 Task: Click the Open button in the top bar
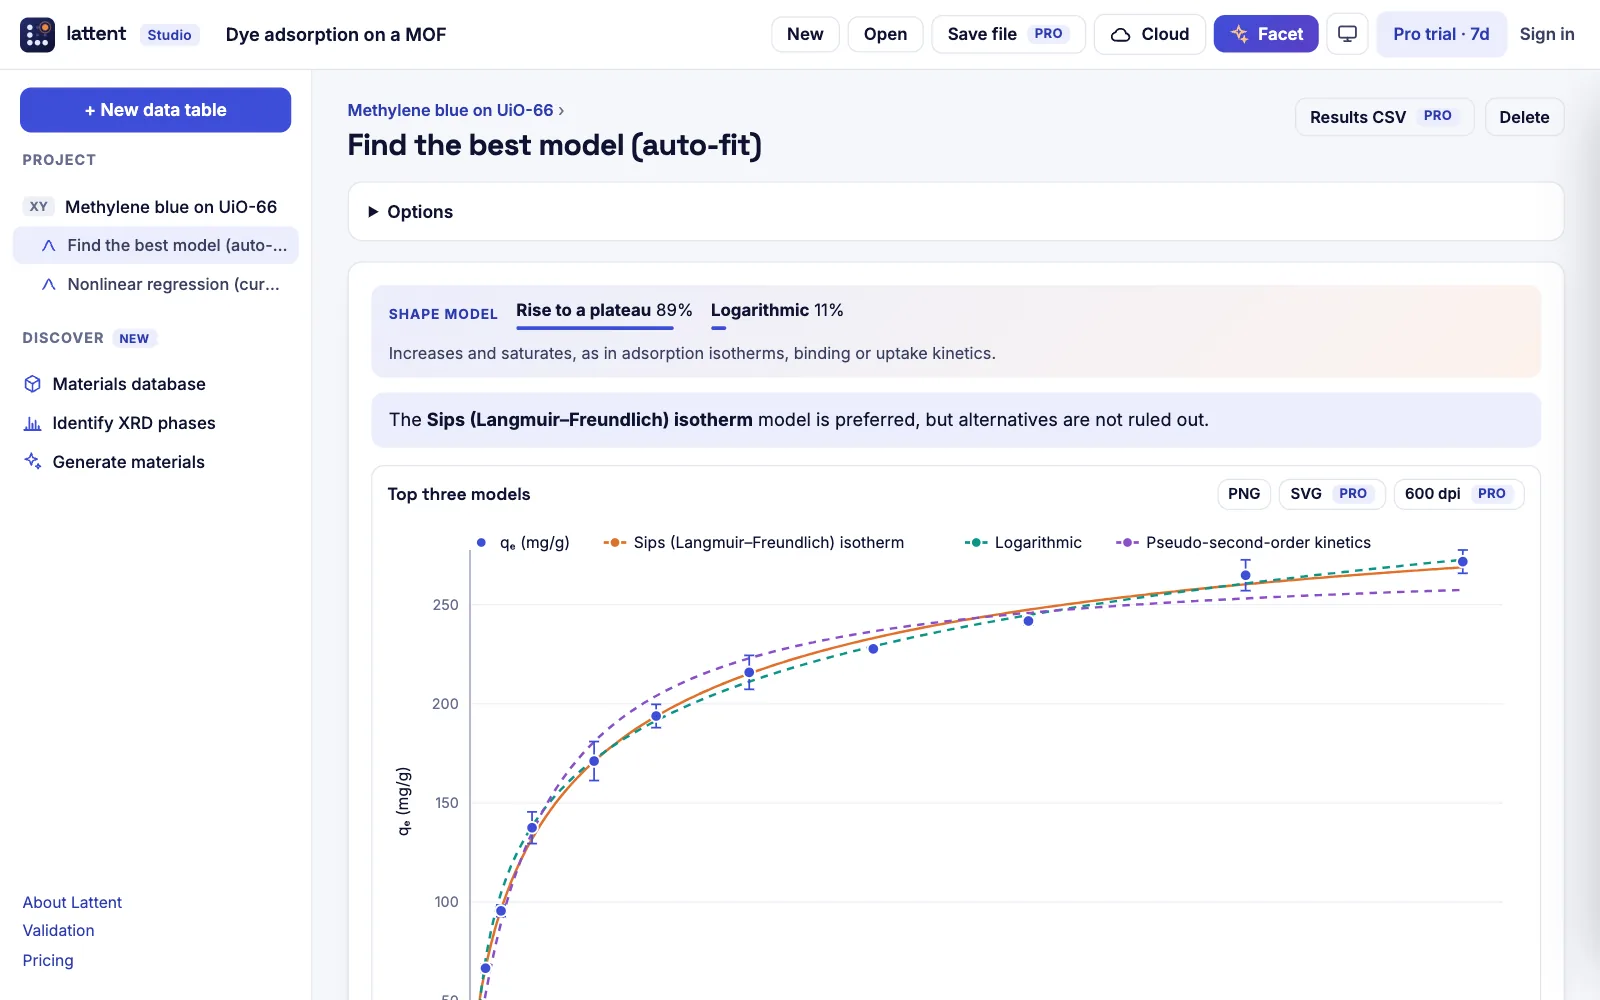point(885,34)
